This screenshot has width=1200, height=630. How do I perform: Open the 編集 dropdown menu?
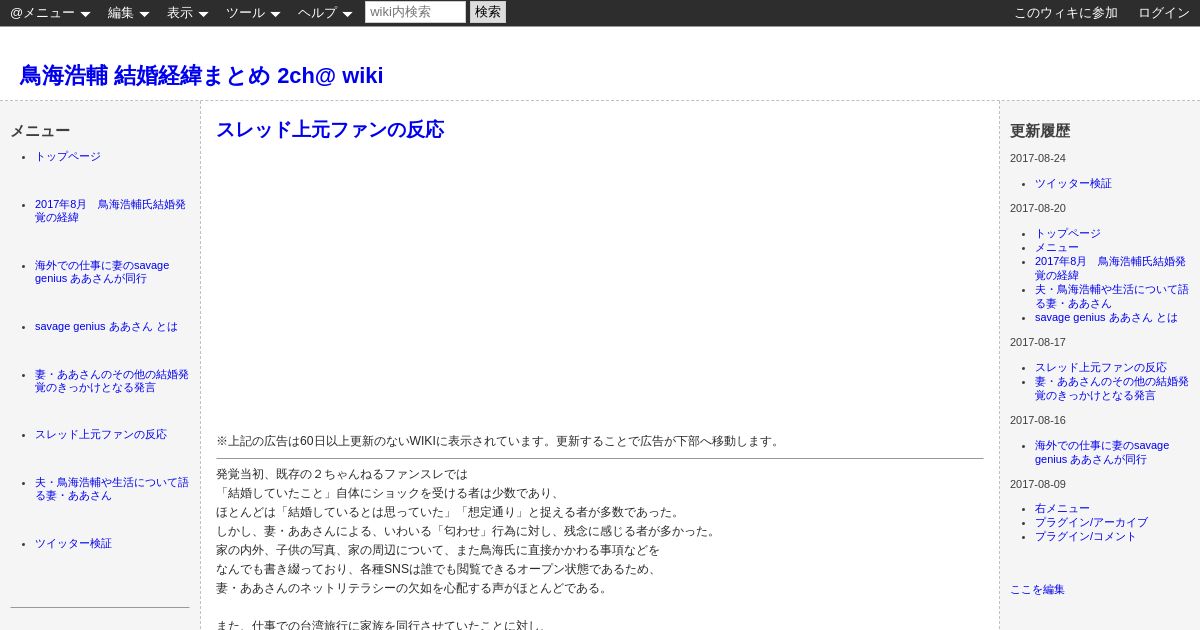pos(128,13)
